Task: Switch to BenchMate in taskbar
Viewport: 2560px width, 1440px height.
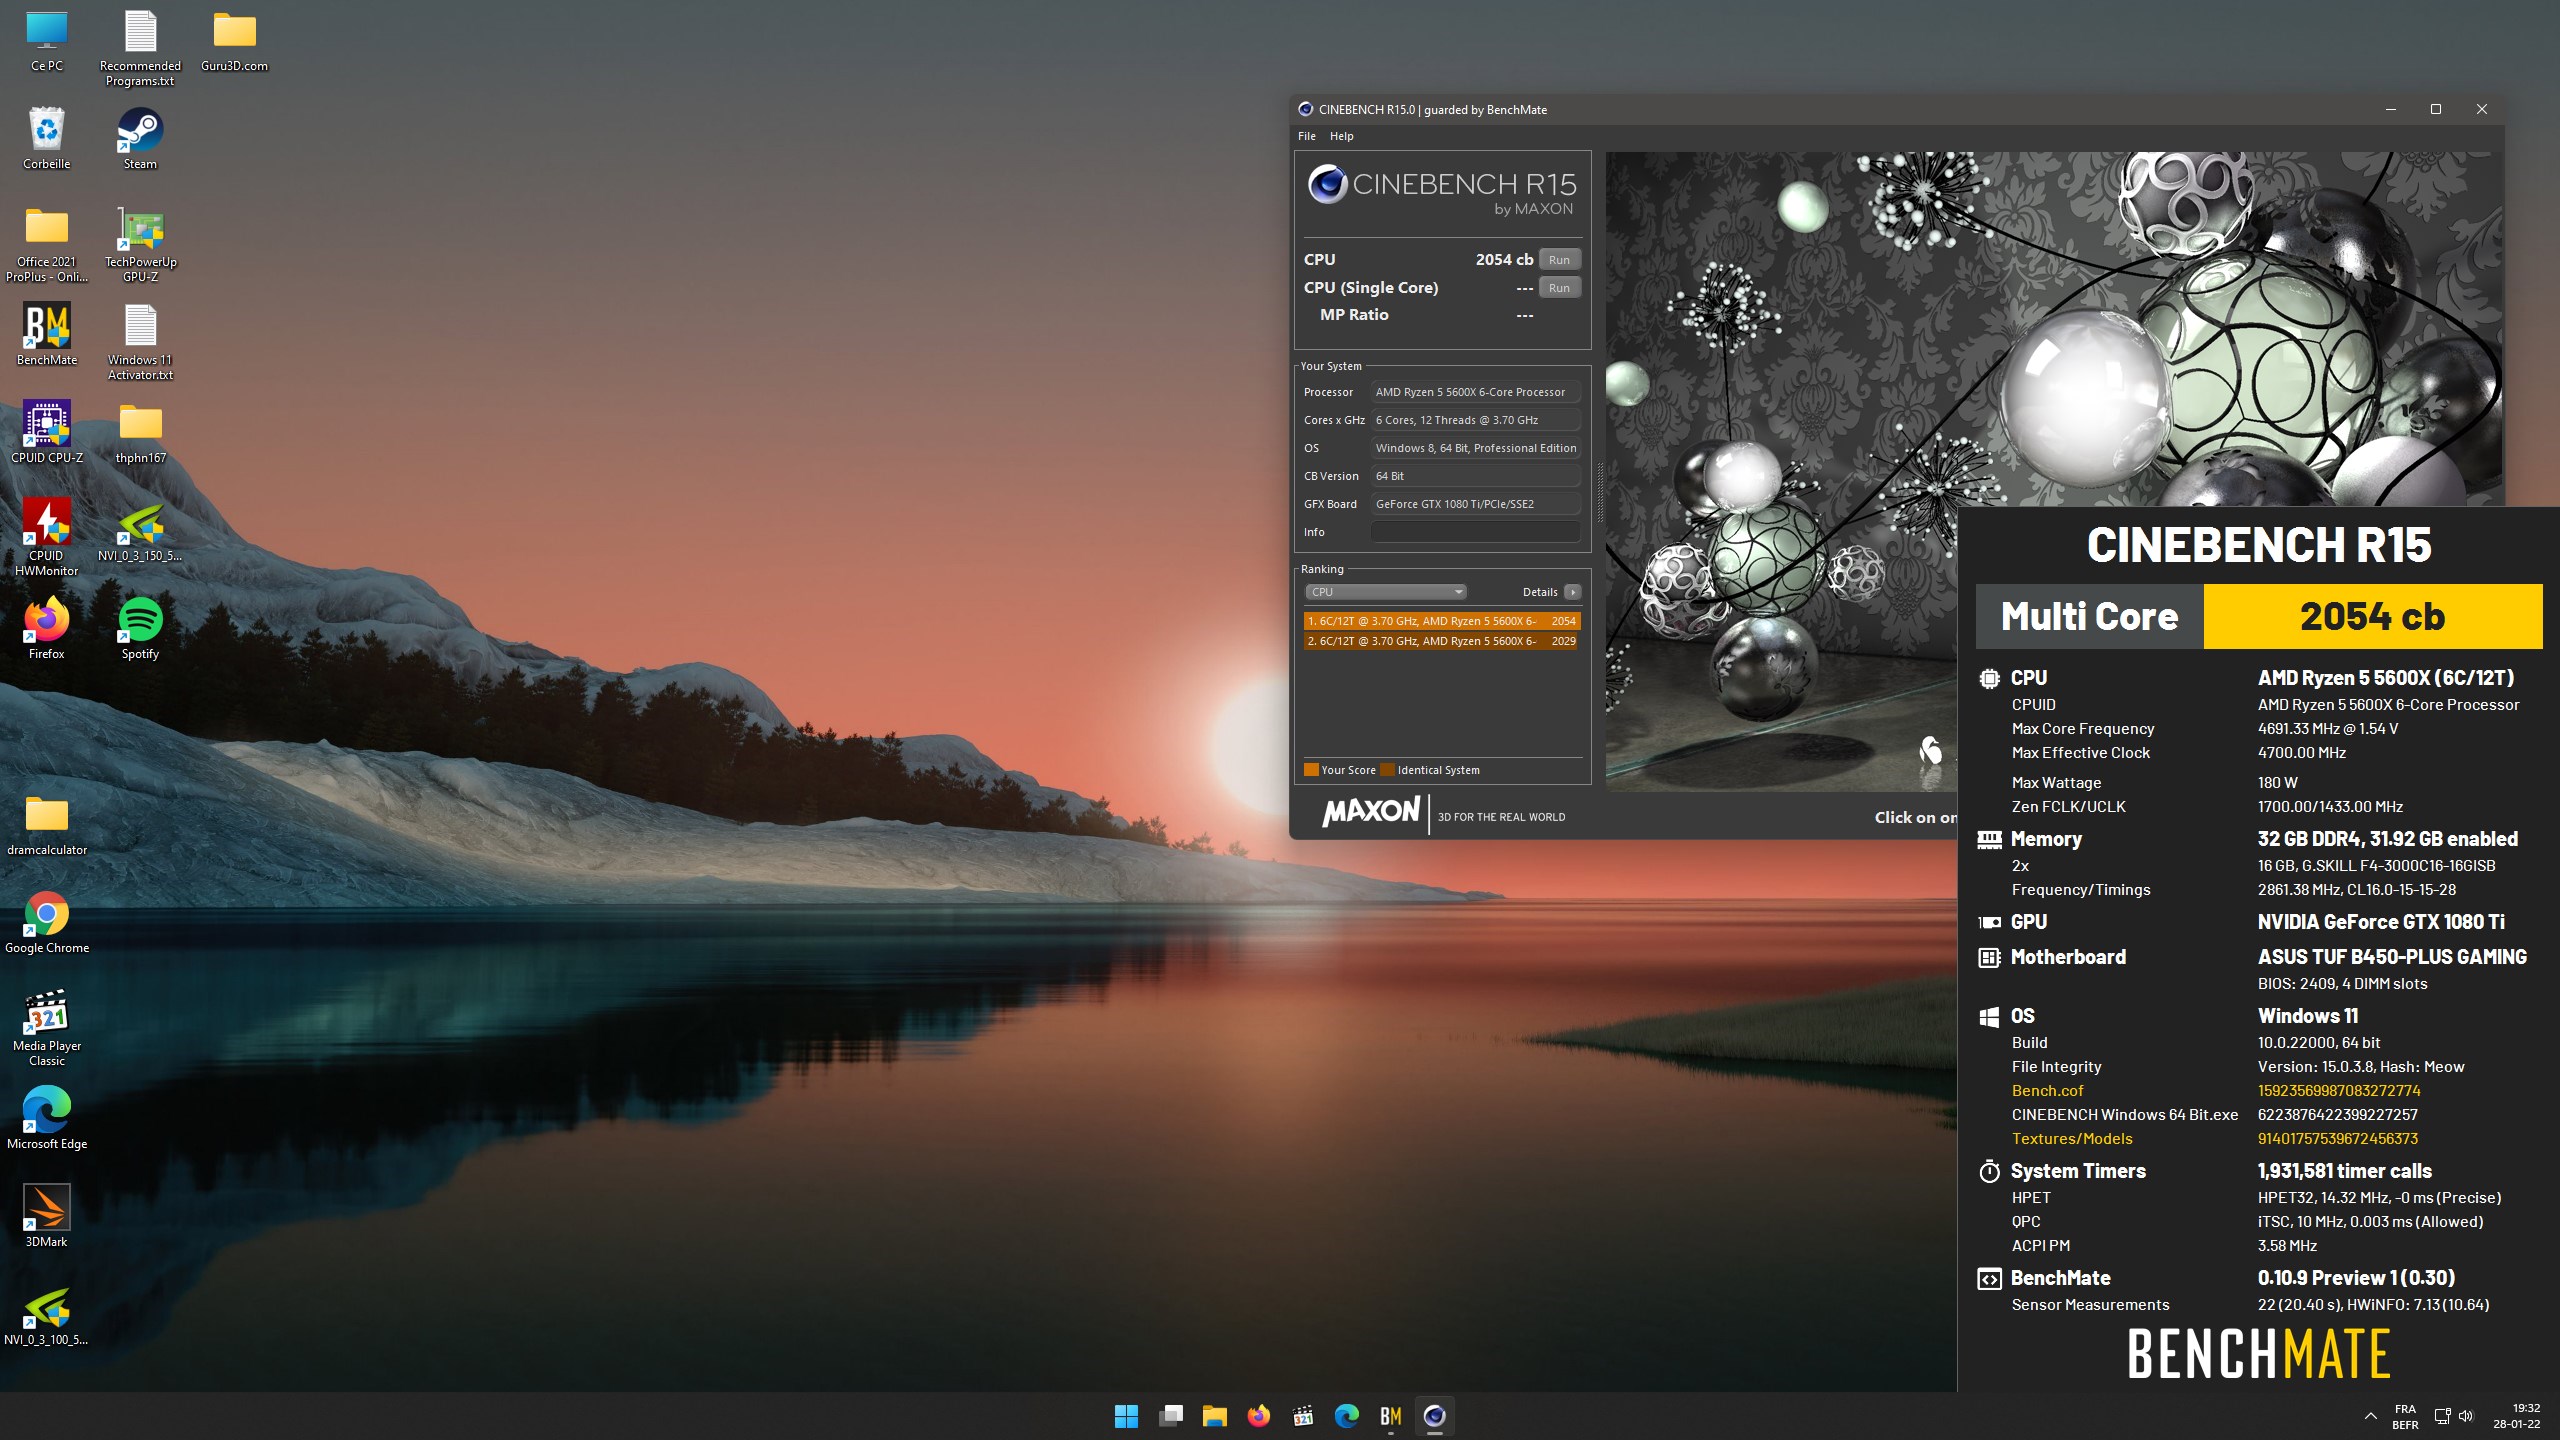Action: tap(1390, 1416)
